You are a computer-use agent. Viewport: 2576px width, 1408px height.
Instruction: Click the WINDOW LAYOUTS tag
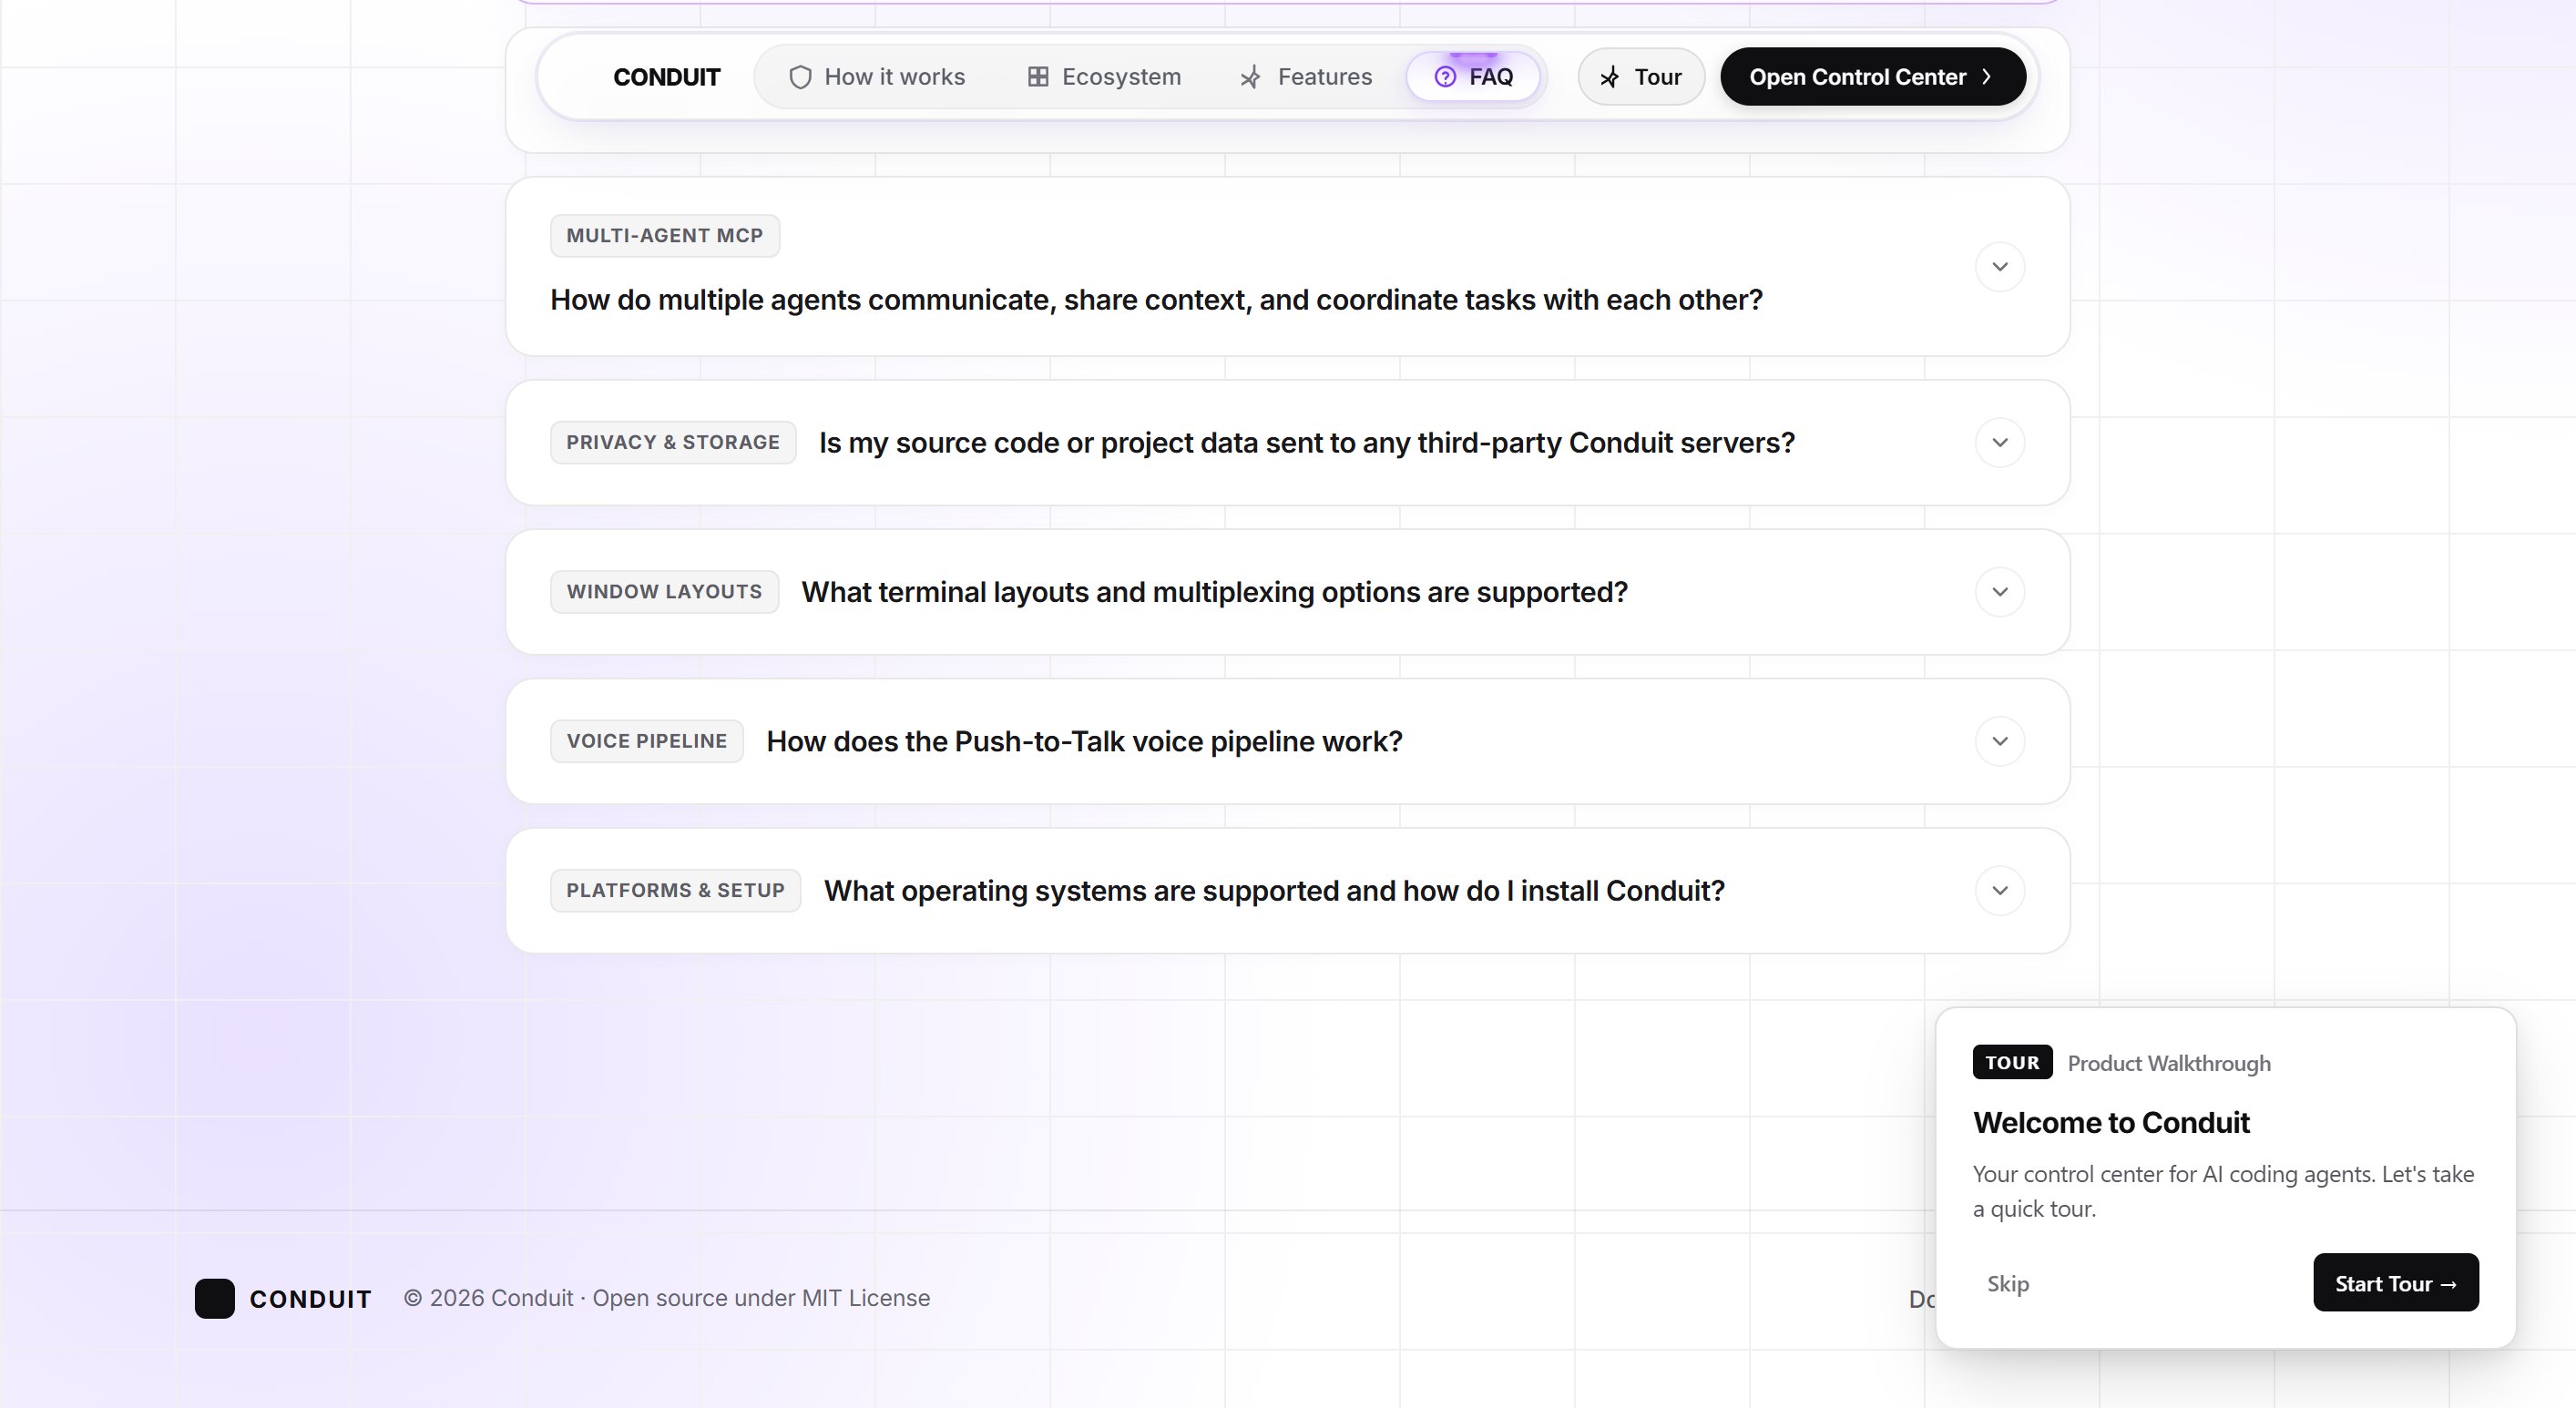(x=664, y=592)
